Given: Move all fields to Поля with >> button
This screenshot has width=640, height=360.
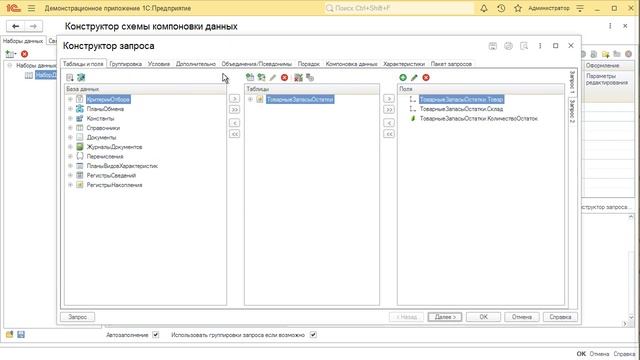Looking at the screenshot, I should [389, 110].
